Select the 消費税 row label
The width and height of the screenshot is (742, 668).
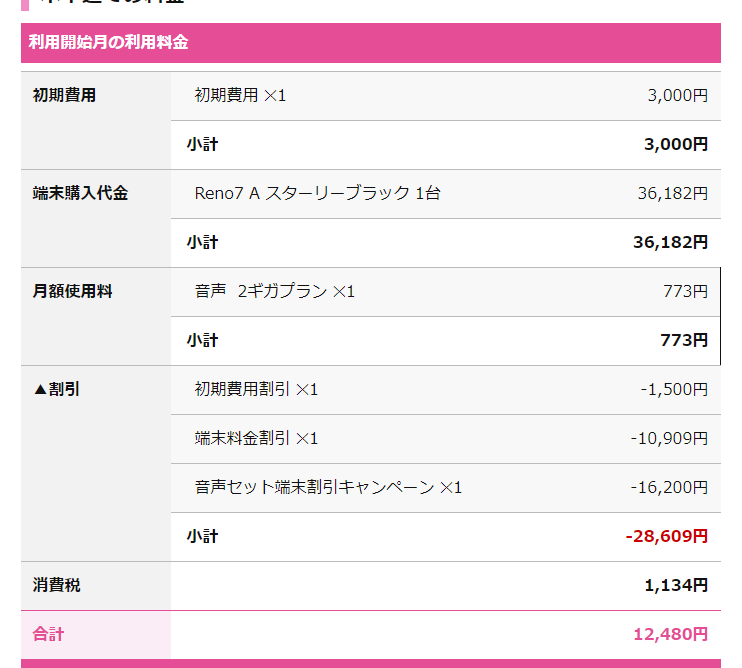pyautogui.click(x=56, y=585)
